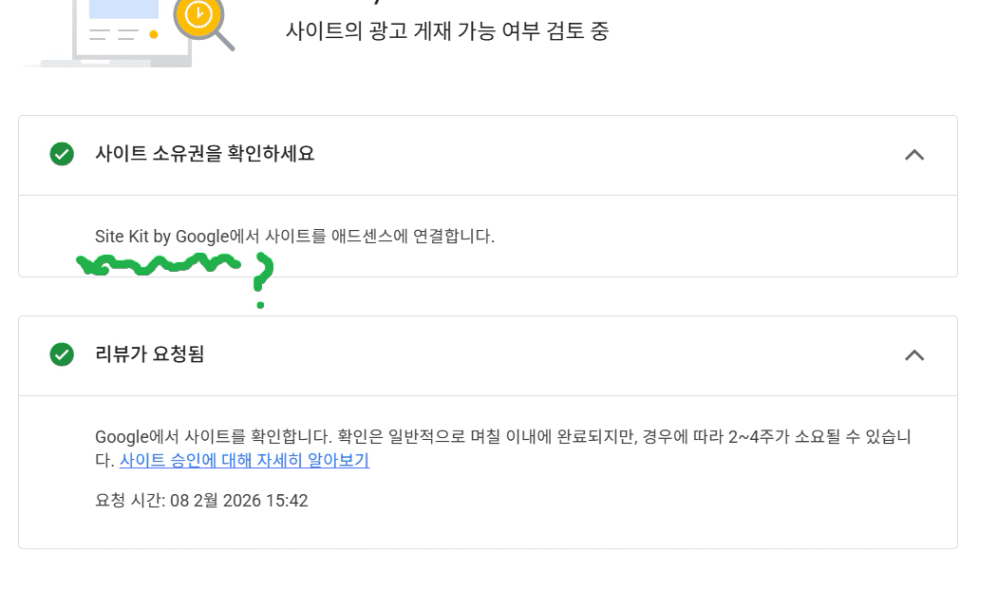Click the 사이트 소유권을 확인하세요 heading
Screen dimensions: 998x611
click(205, 155)
